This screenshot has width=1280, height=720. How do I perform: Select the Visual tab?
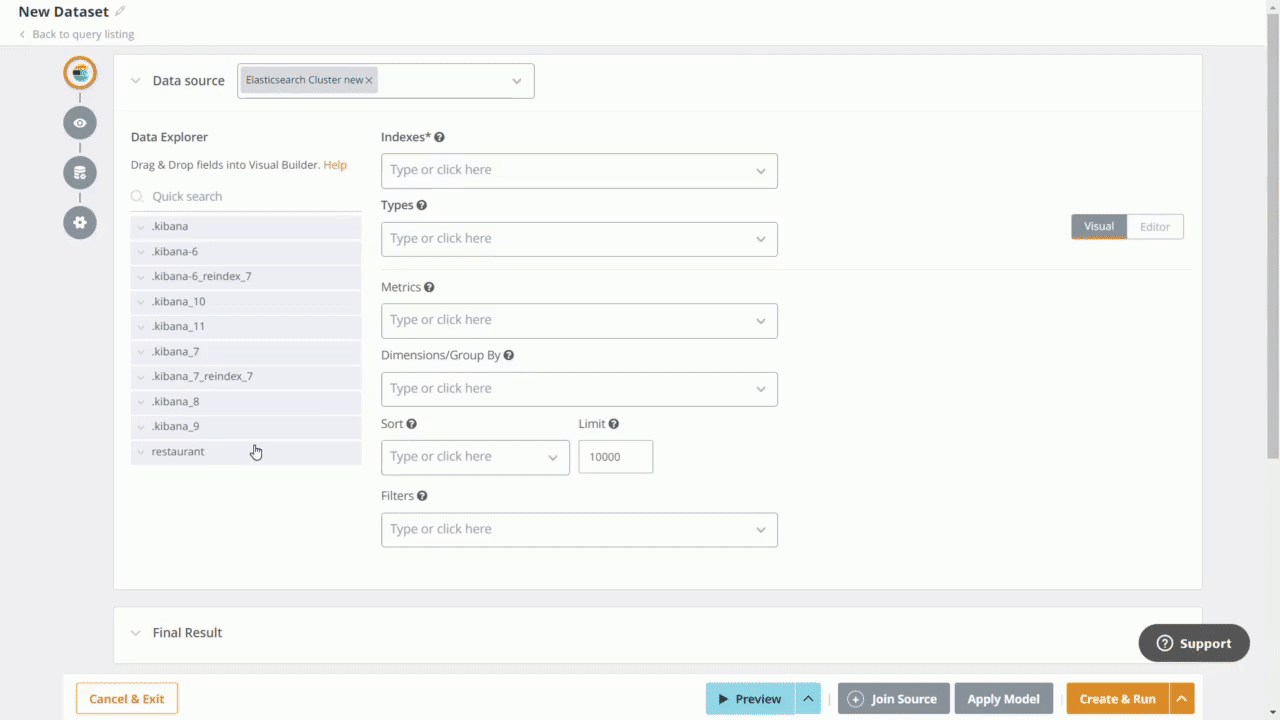pos(1098,226)
